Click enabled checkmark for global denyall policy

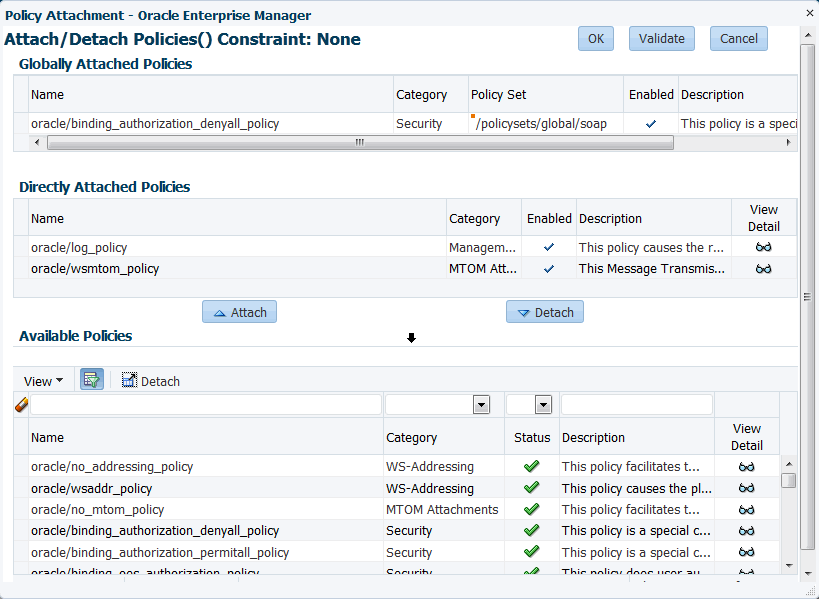point(651,124)
